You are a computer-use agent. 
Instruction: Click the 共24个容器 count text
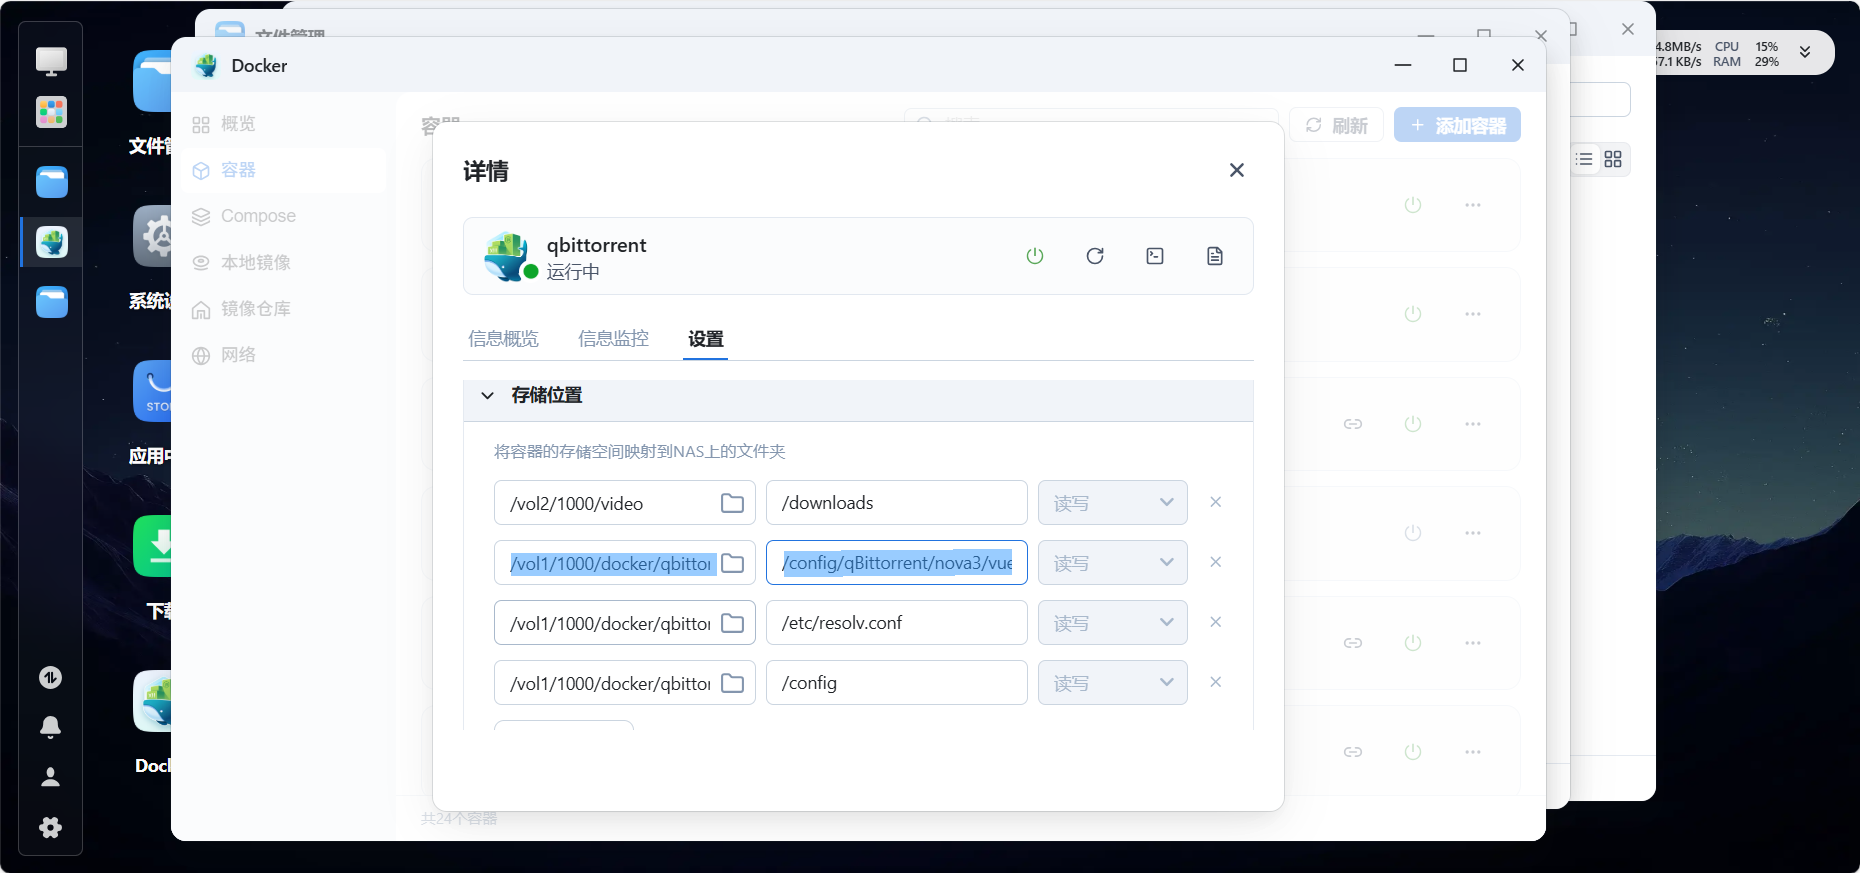coord(459,819)
